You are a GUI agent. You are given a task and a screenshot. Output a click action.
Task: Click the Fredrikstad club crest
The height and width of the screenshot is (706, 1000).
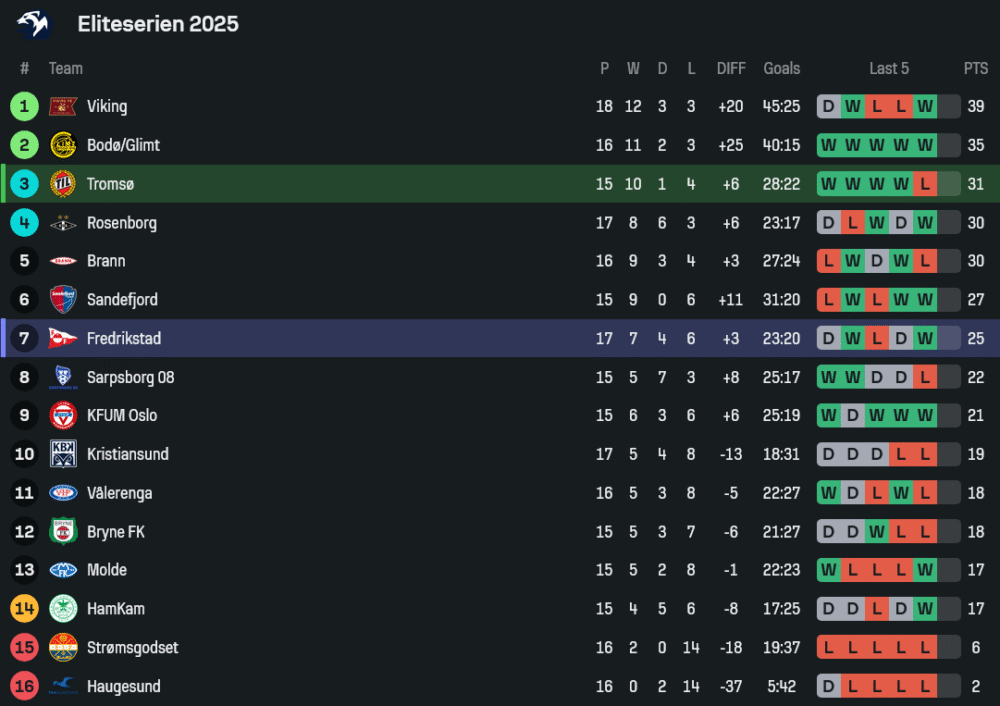(63, 338)
